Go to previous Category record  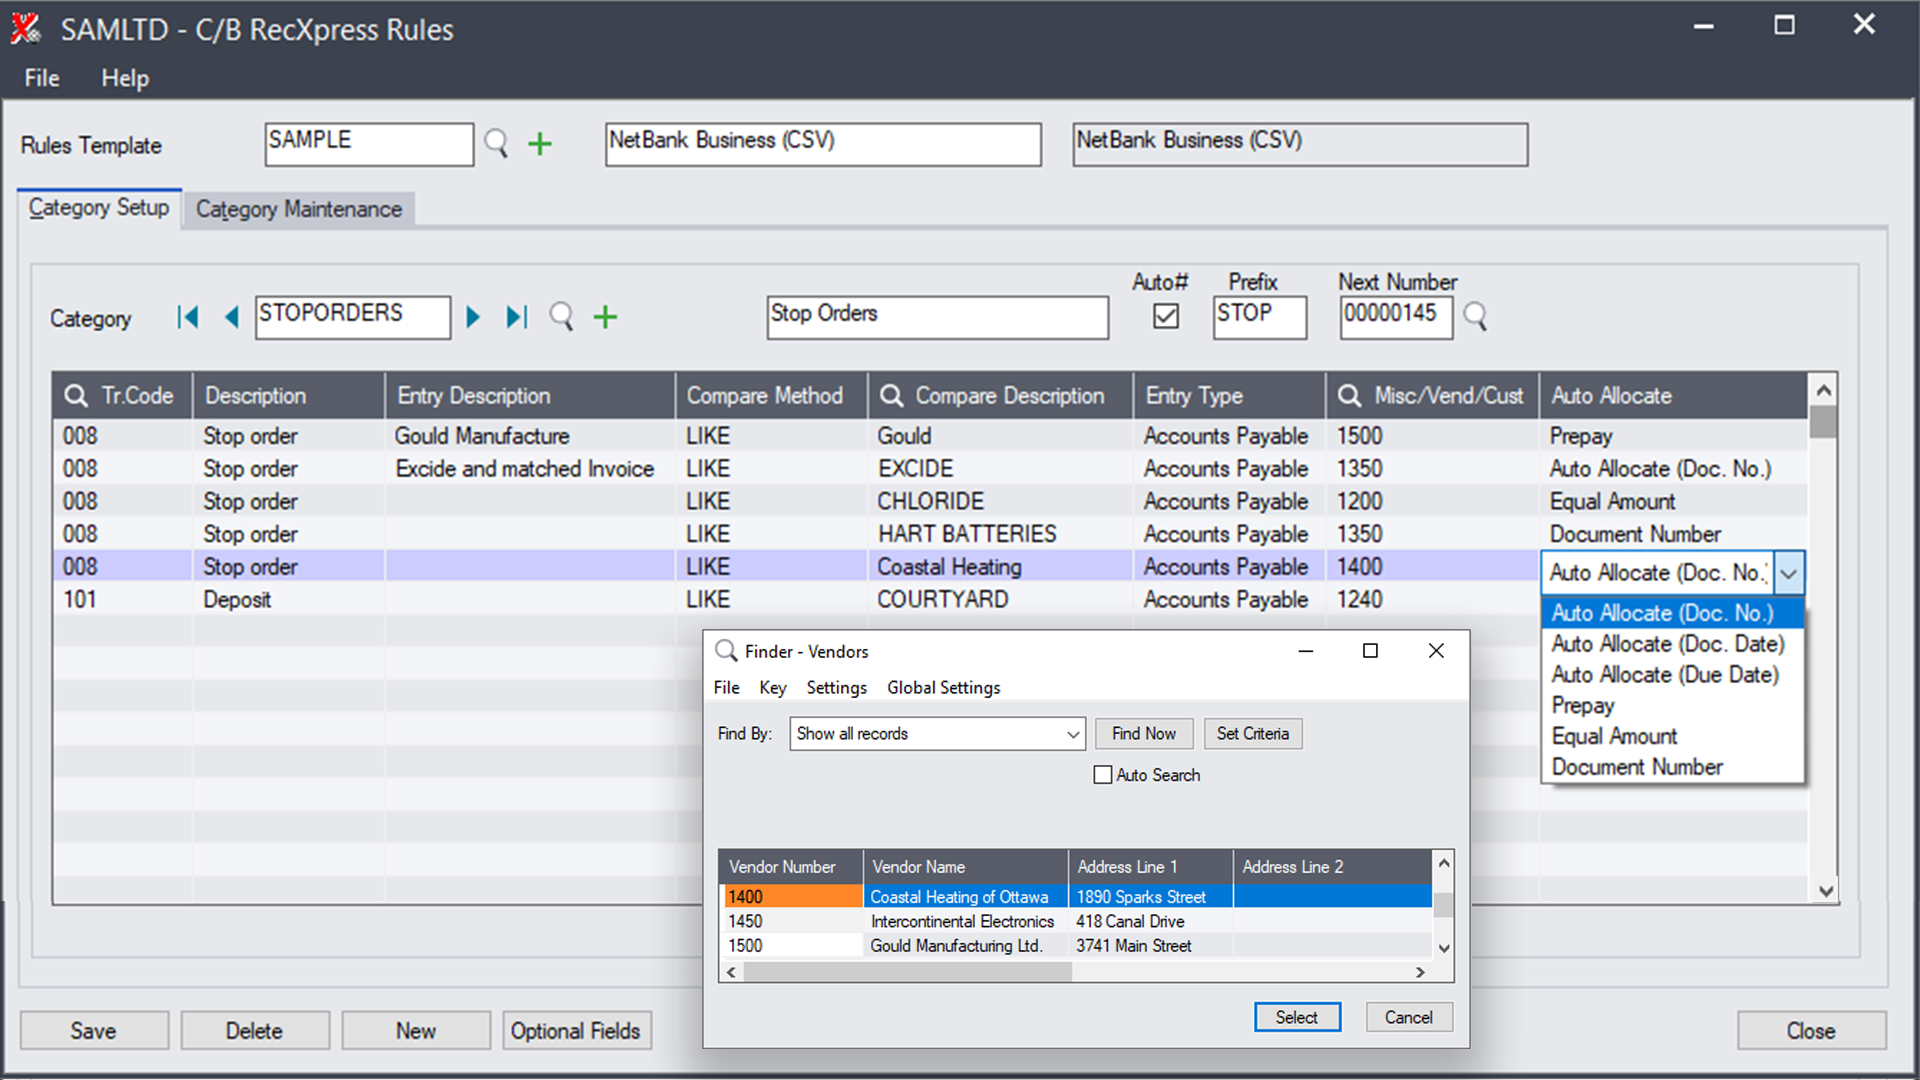click(x=232, y=317)
